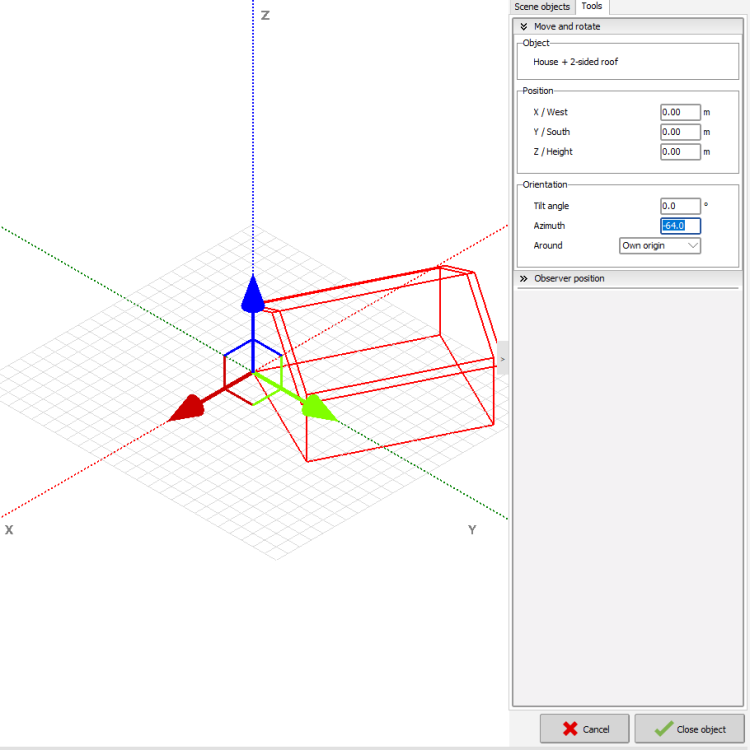Focus the Z / Height input box

[x=680, y=152]
